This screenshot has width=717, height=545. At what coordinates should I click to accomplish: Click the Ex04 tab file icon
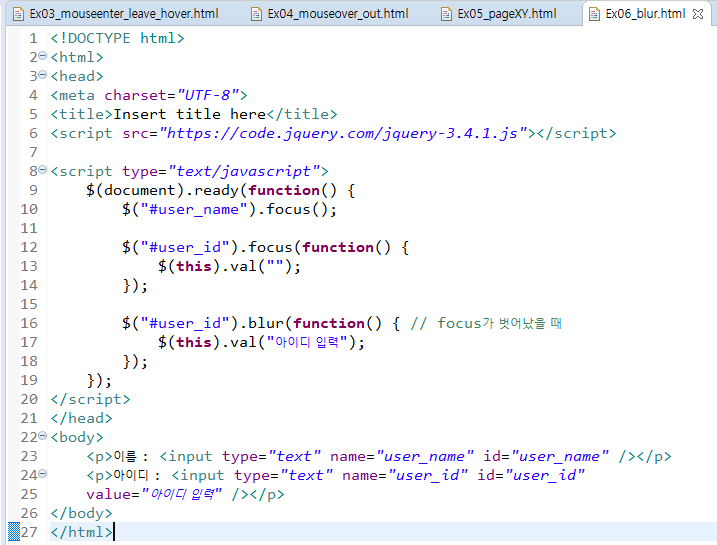257,14
